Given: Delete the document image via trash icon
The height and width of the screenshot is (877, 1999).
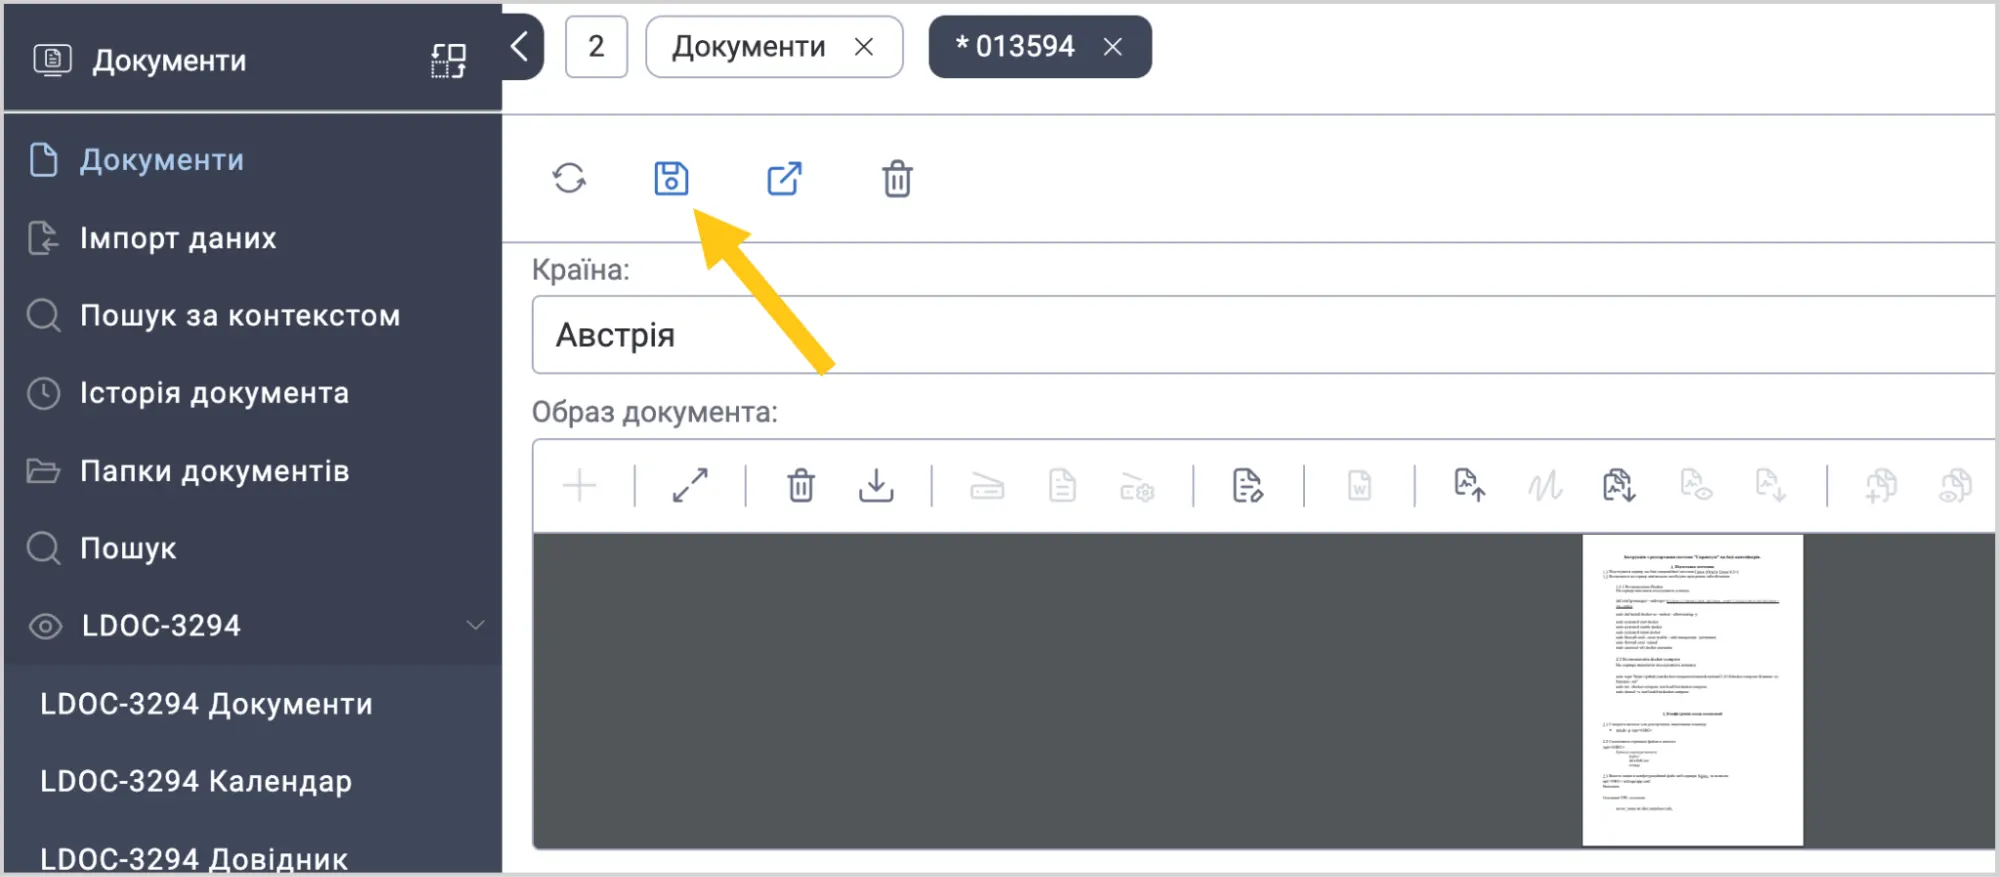Looking at the screenshot, I should point(801,486).
